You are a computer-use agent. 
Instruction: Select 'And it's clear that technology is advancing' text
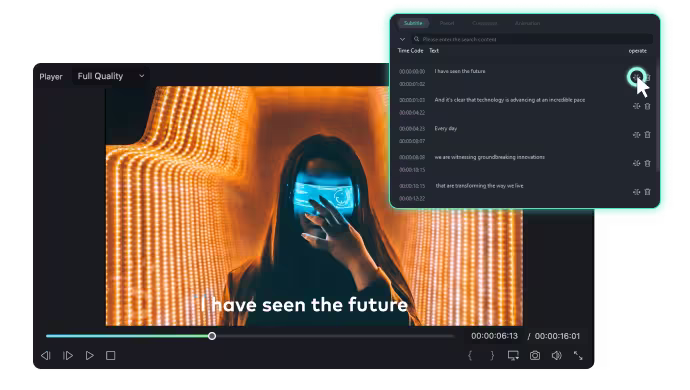tap(510, 100)
